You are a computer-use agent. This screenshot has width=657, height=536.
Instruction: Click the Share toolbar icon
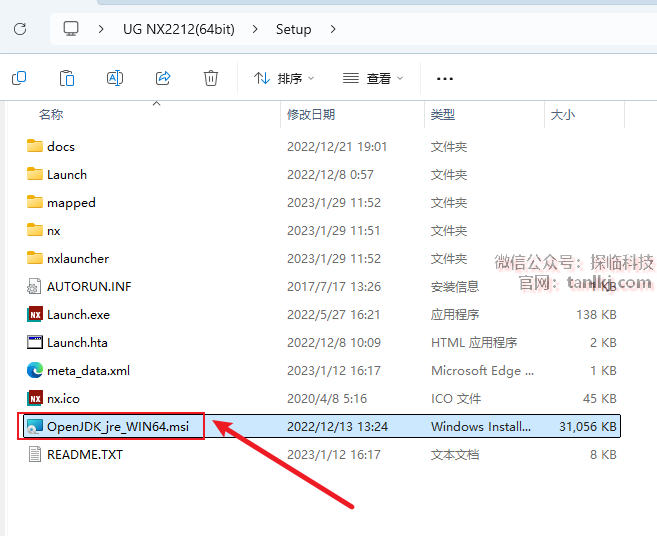163,78
